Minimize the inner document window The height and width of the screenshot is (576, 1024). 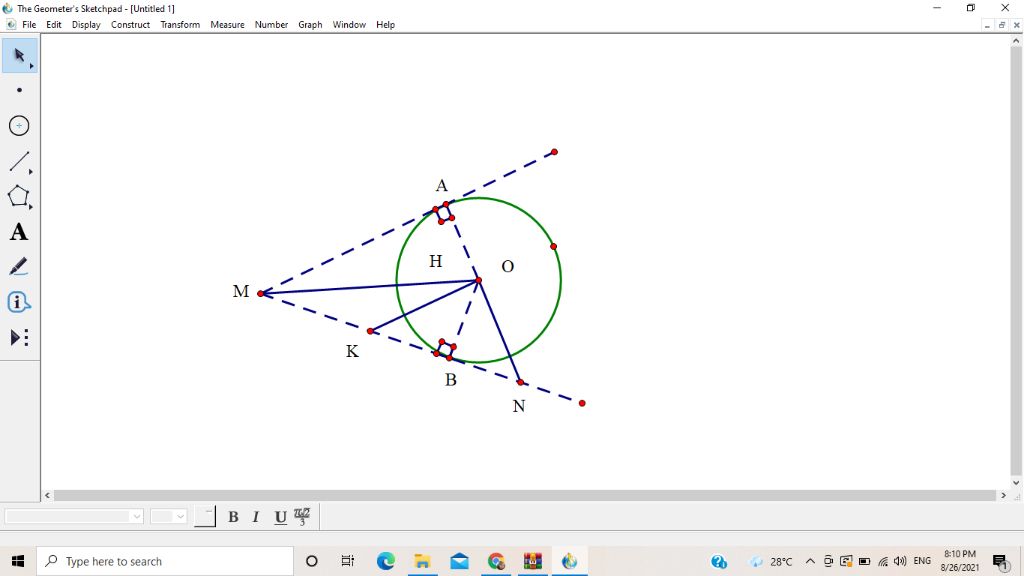click(987, 25)
